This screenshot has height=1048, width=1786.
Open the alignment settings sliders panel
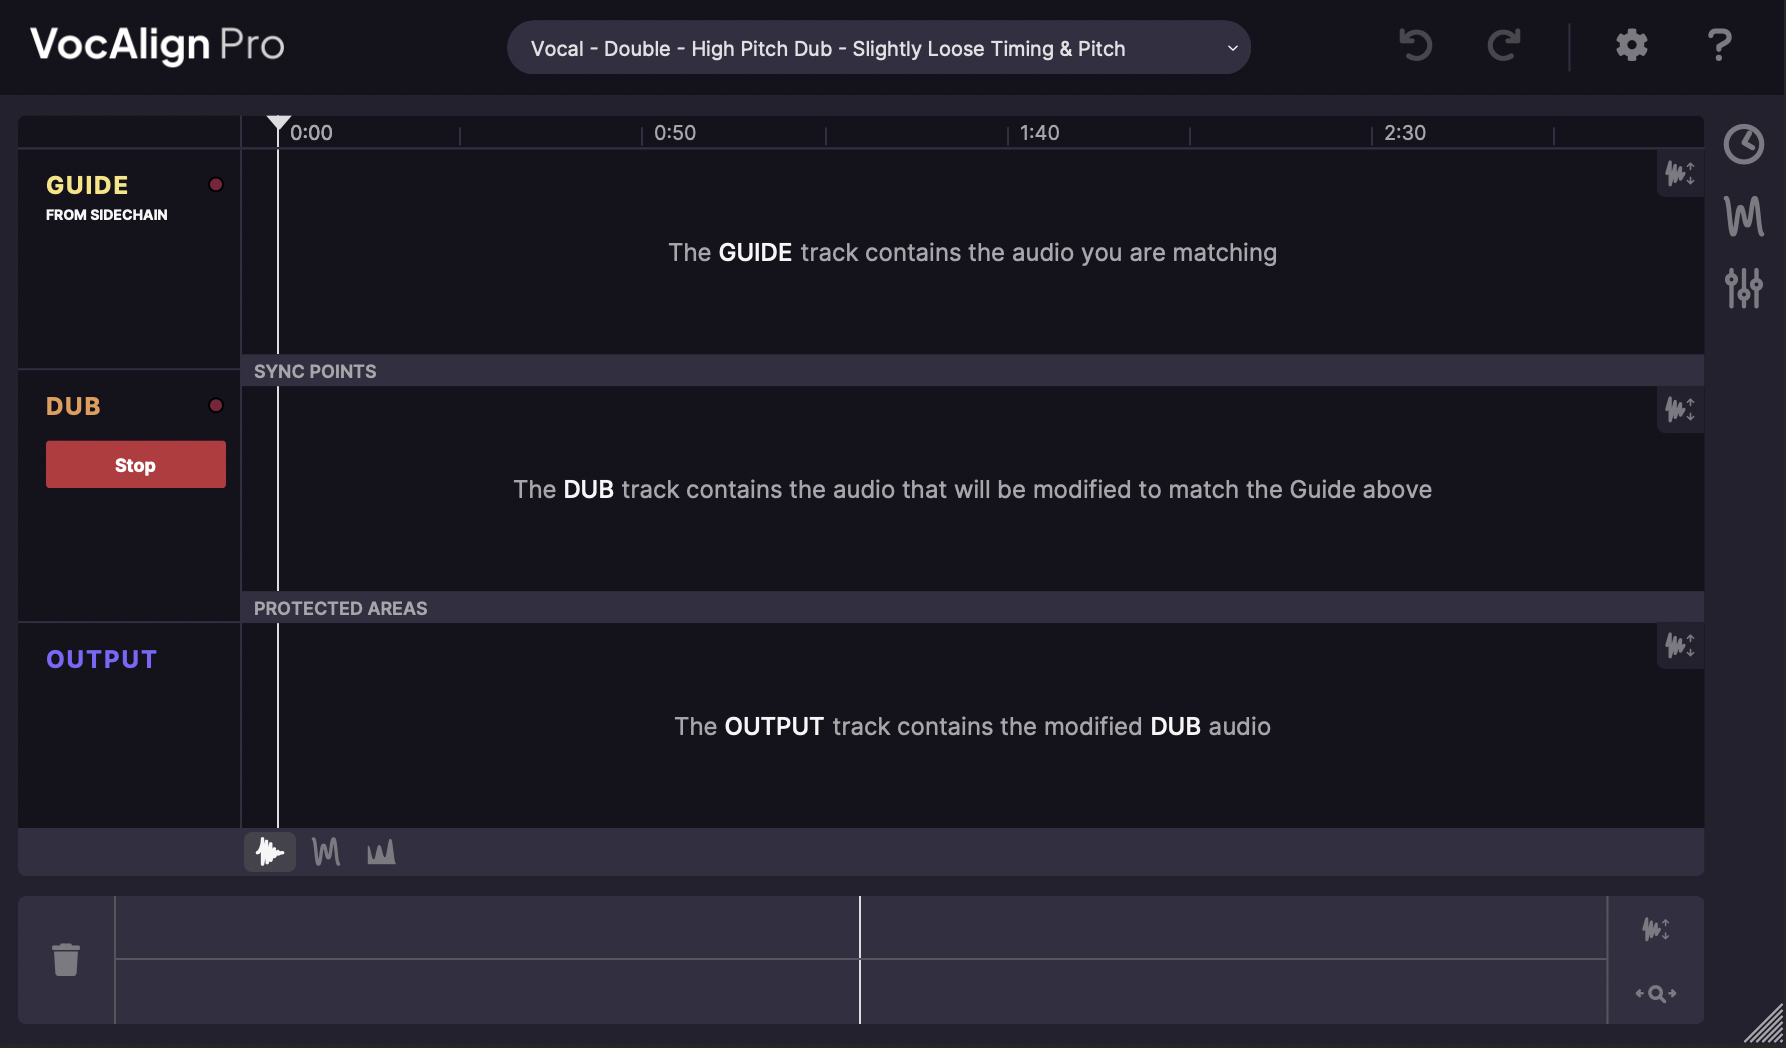coord(1744,288)
